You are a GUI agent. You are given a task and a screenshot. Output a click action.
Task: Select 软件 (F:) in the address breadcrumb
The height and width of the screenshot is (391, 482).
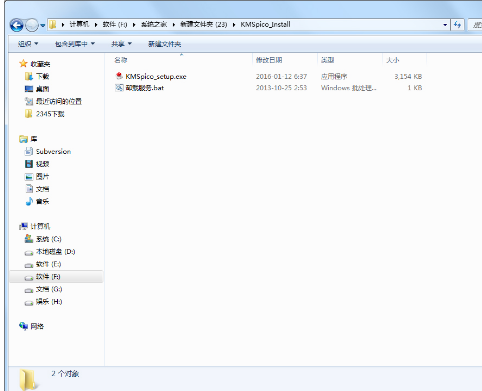[x=115, y=24]
